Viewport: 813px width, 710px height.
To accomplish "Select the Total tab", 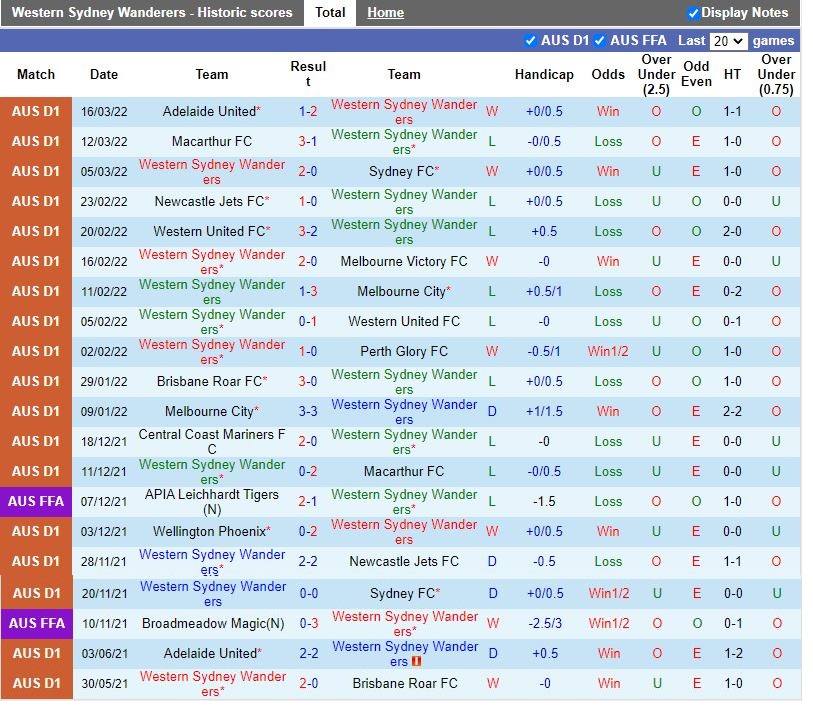I will coord(330,13).
